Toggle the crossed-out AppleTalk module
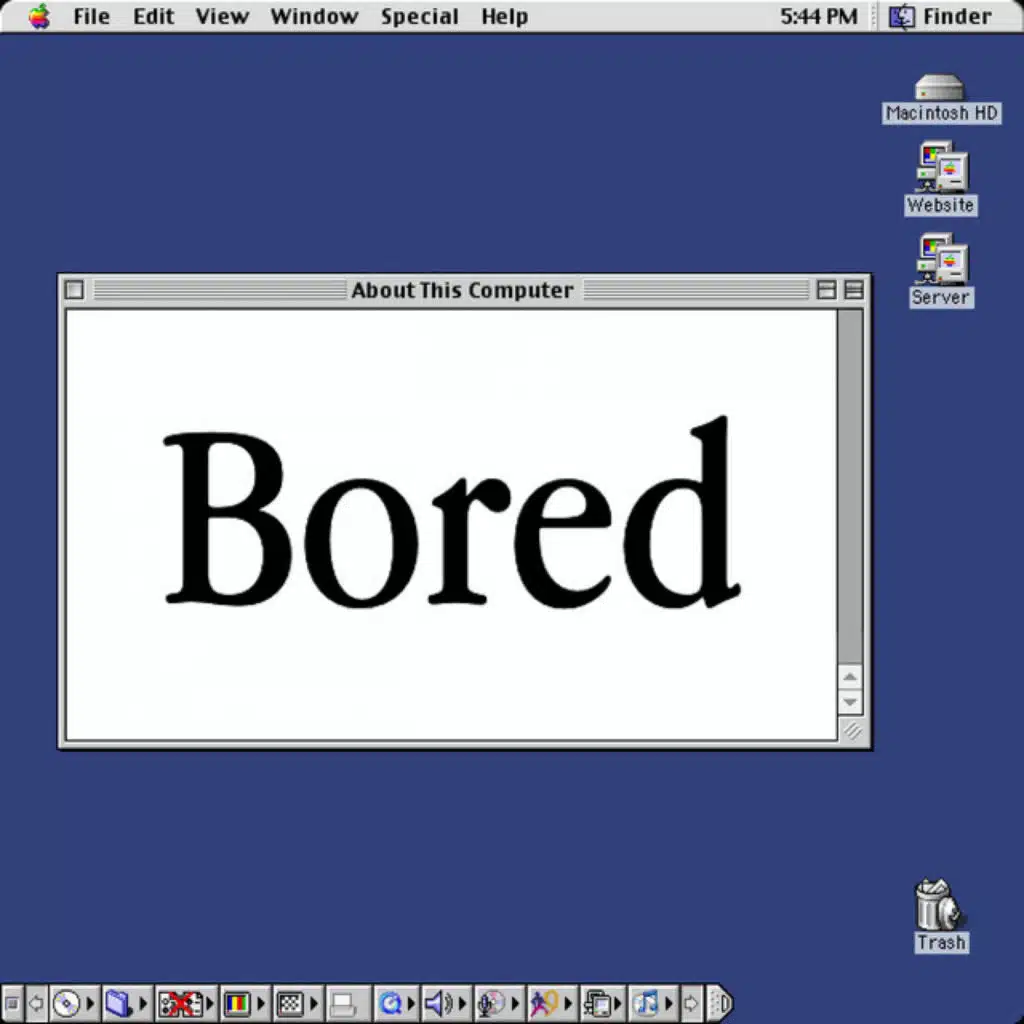Viewport: 1024px width, 1024px height. pyautogui.click(x=180, y=1003)
